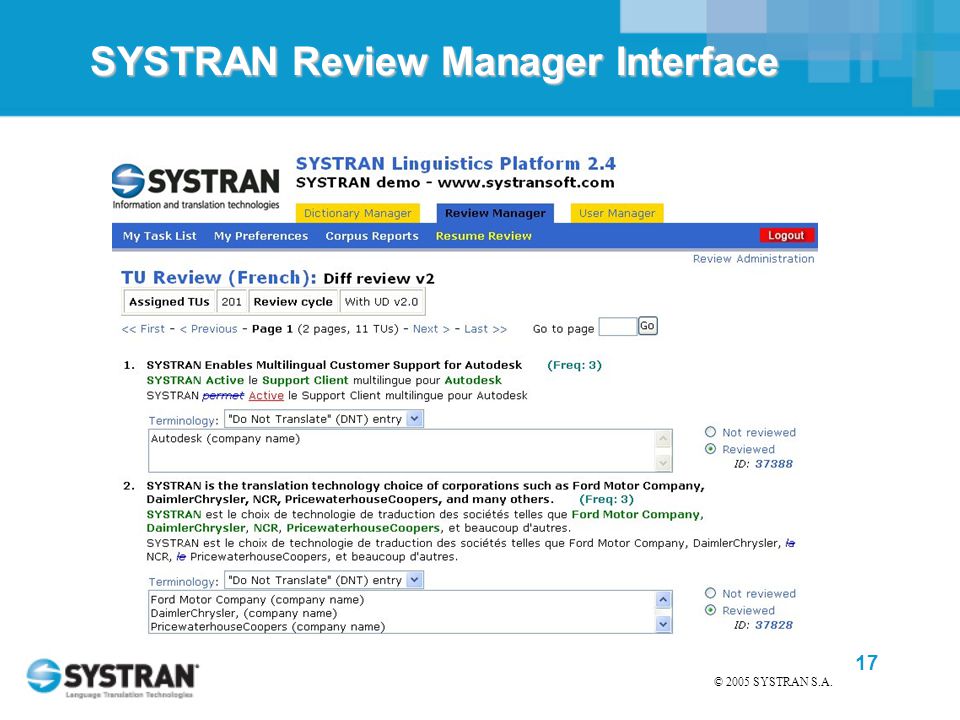Viewport: 960px width, 720px height.
Task: Click the SYSTRAN logo in the platform header
Action: click(x=195, y=187)
